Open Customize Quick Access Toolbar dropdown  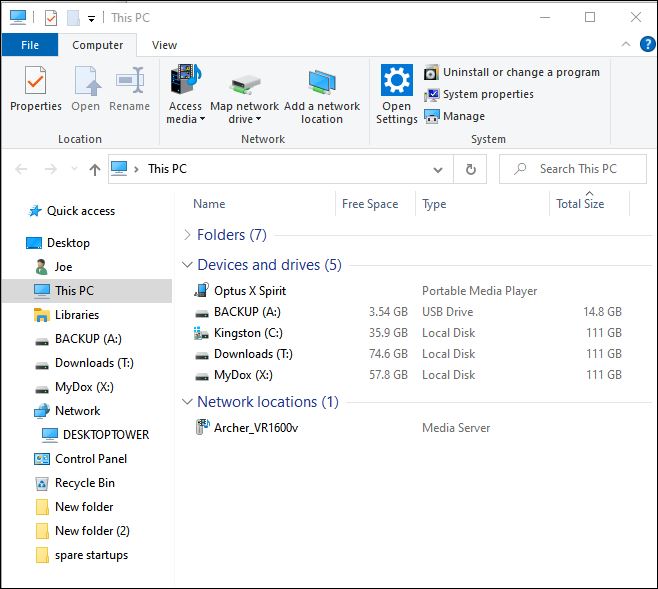coord(91,18)
